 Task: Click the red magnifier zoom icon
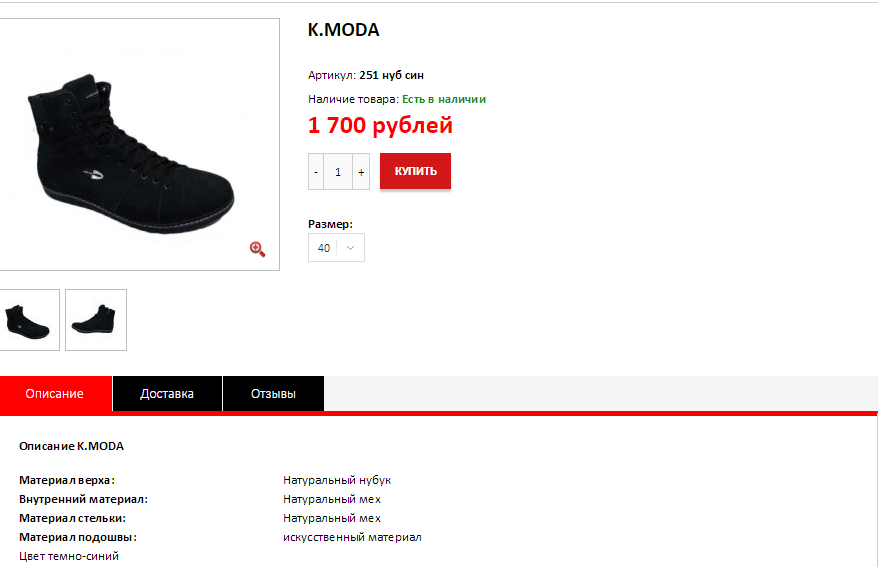click(258, 249)
